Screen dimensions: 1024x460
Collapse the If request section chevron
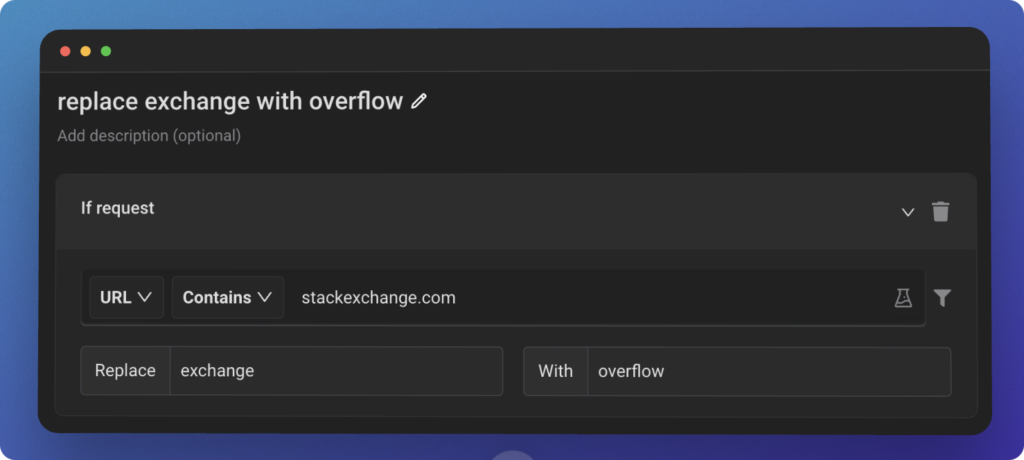908,212
